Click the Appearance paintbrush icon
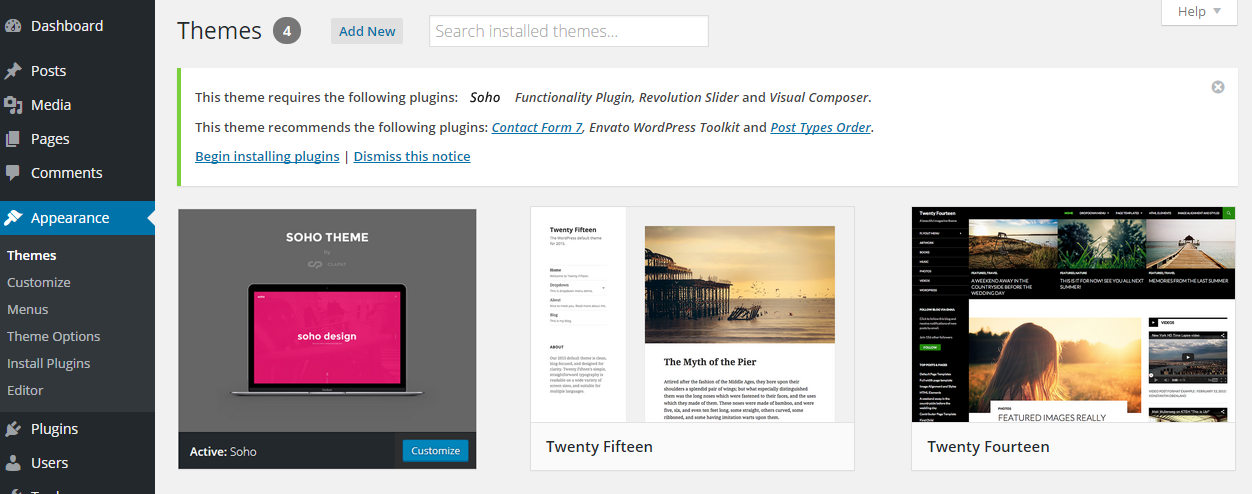Image resolution: width=1252 pixels, height=494 pixels. [13, 218]
